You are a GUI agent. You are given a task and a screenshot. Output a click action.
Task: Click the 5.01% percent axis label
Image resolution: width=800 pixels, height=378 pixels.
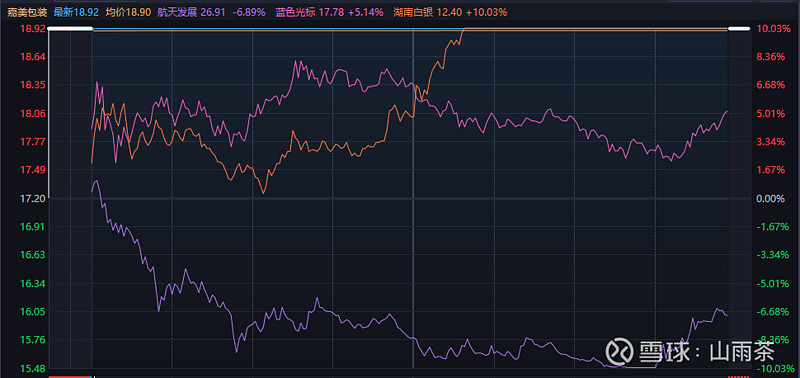[770, 113]
